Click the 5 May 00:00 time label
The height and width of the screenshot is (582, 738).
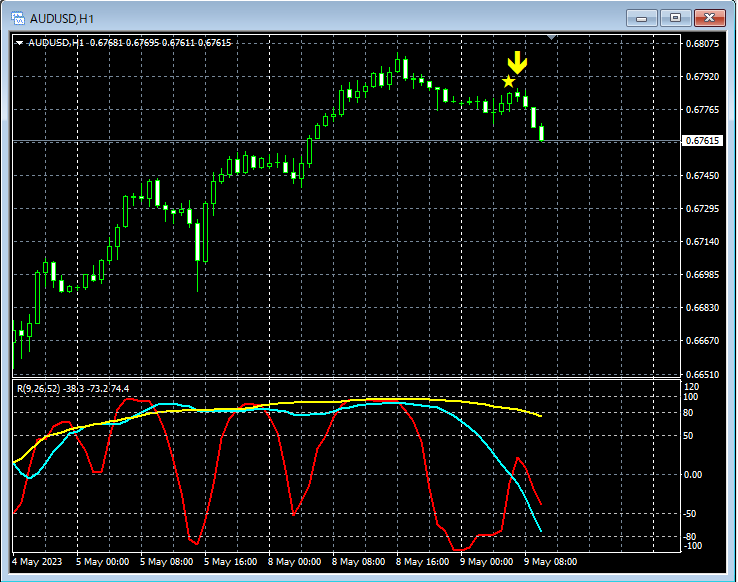click(102, 562)
